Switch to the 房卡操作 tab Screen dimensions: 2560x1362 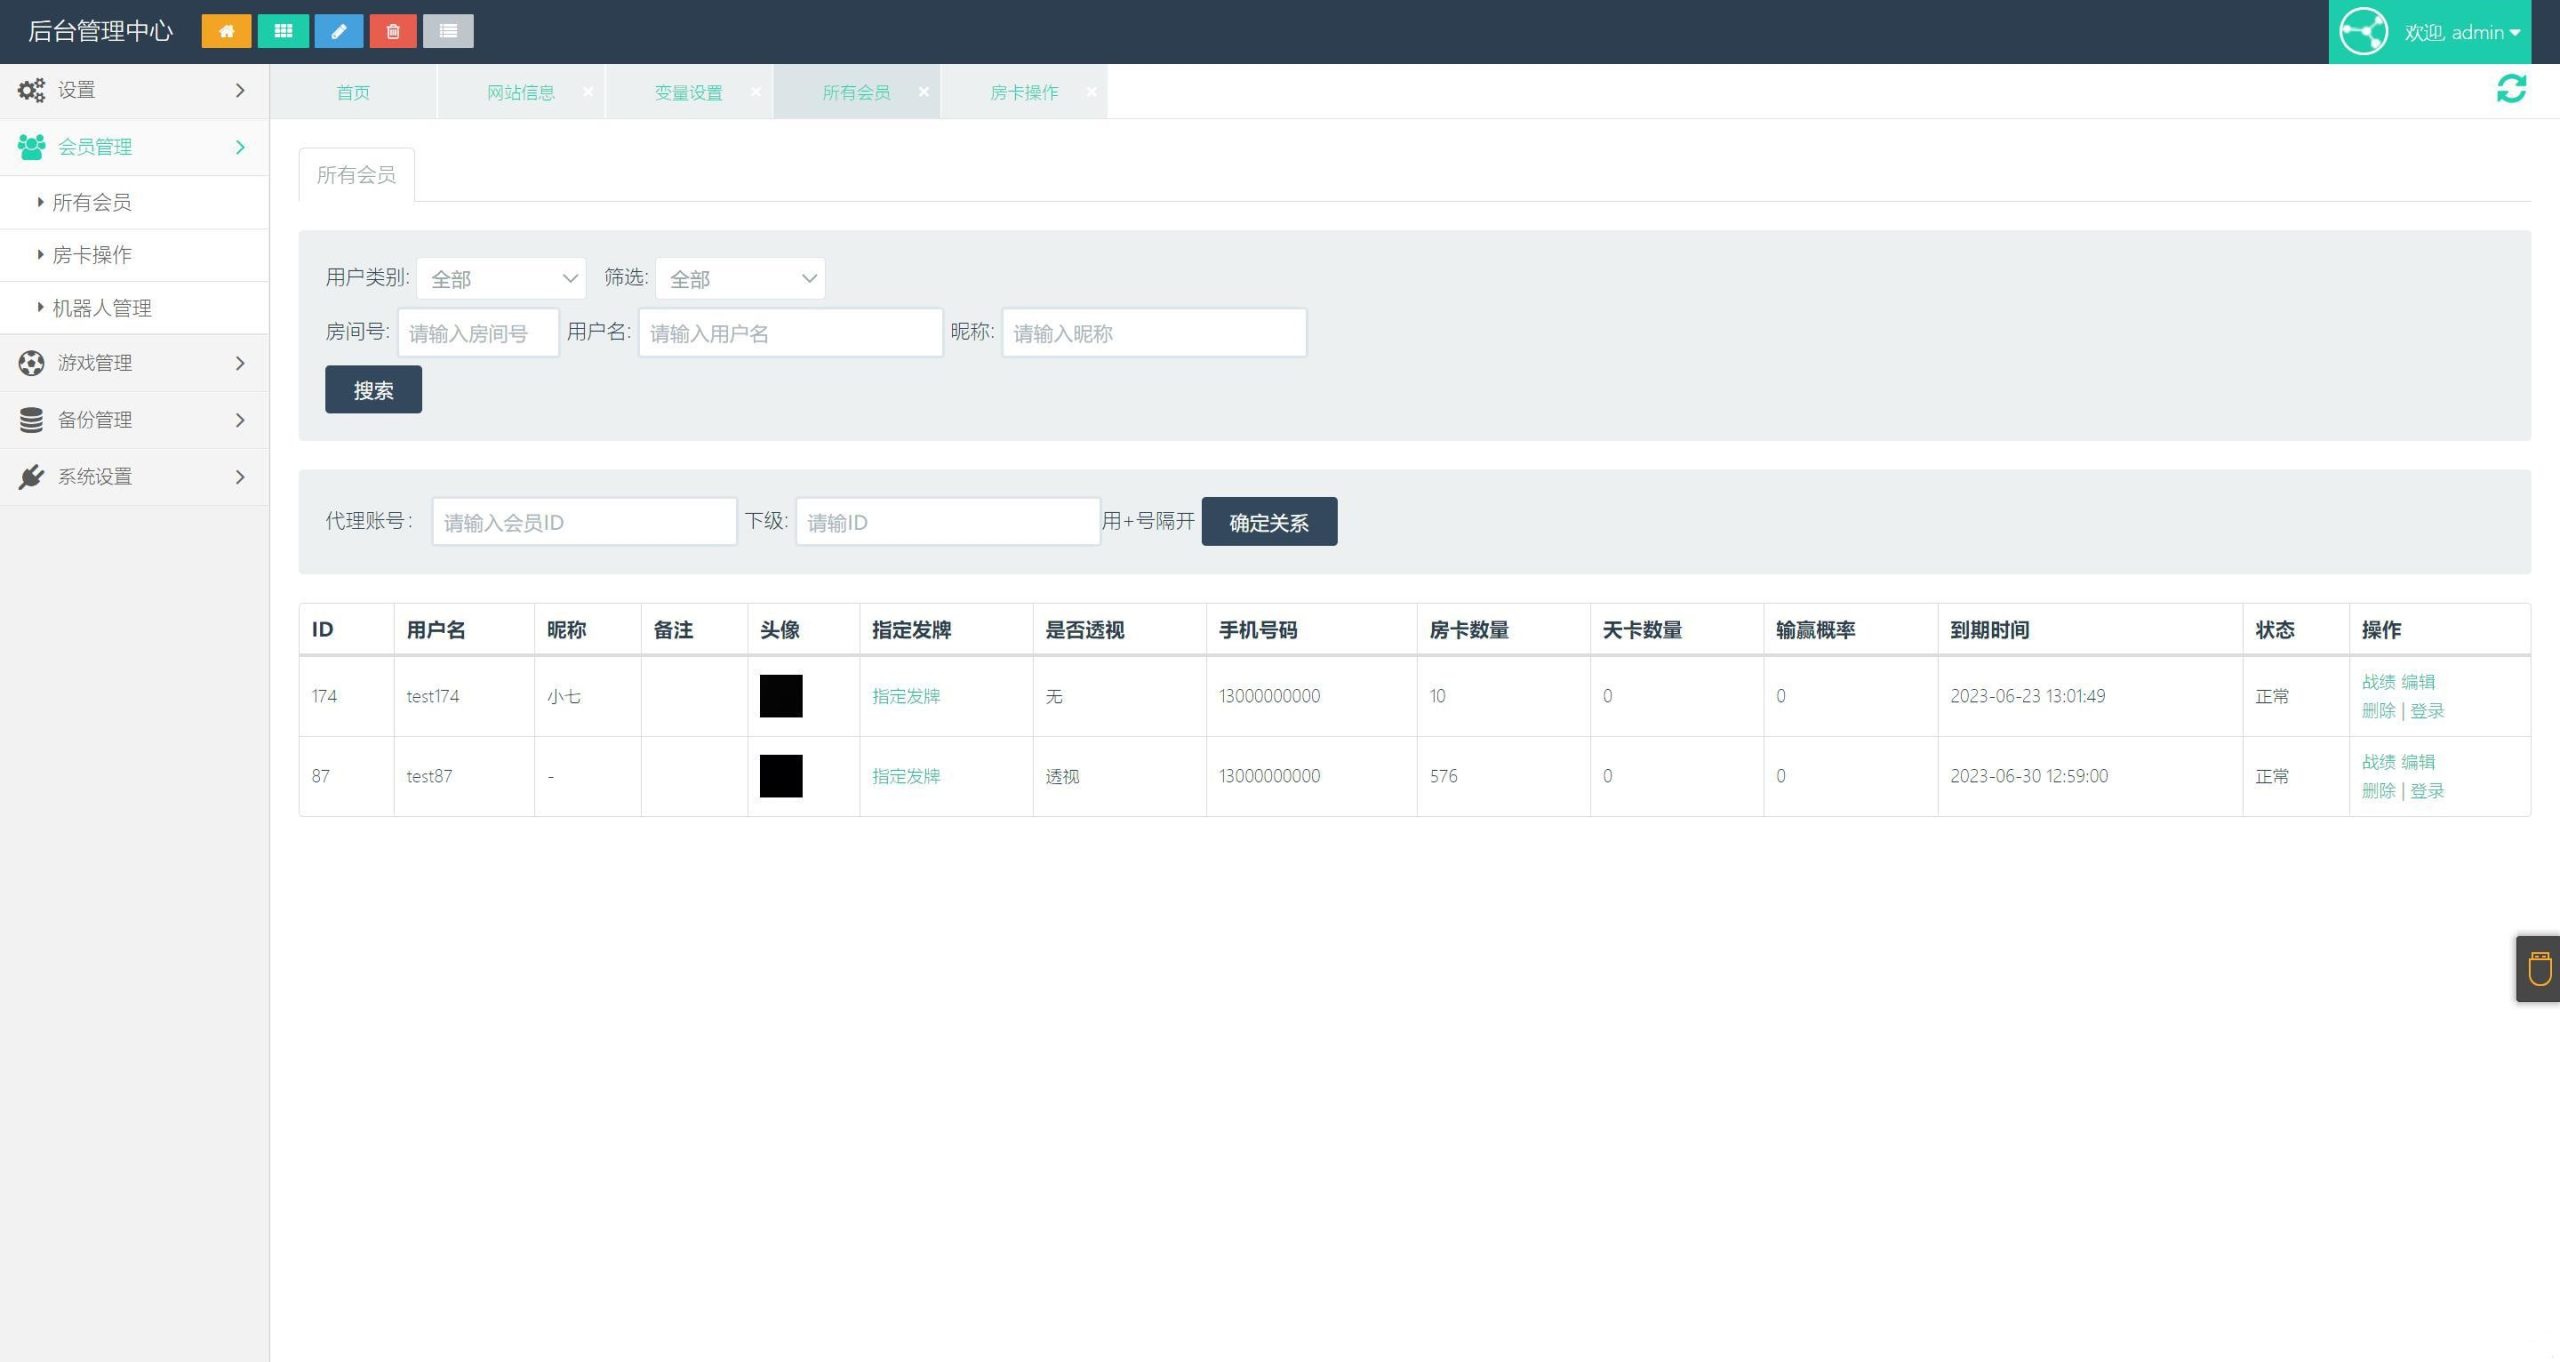(x=1023, y=92)
